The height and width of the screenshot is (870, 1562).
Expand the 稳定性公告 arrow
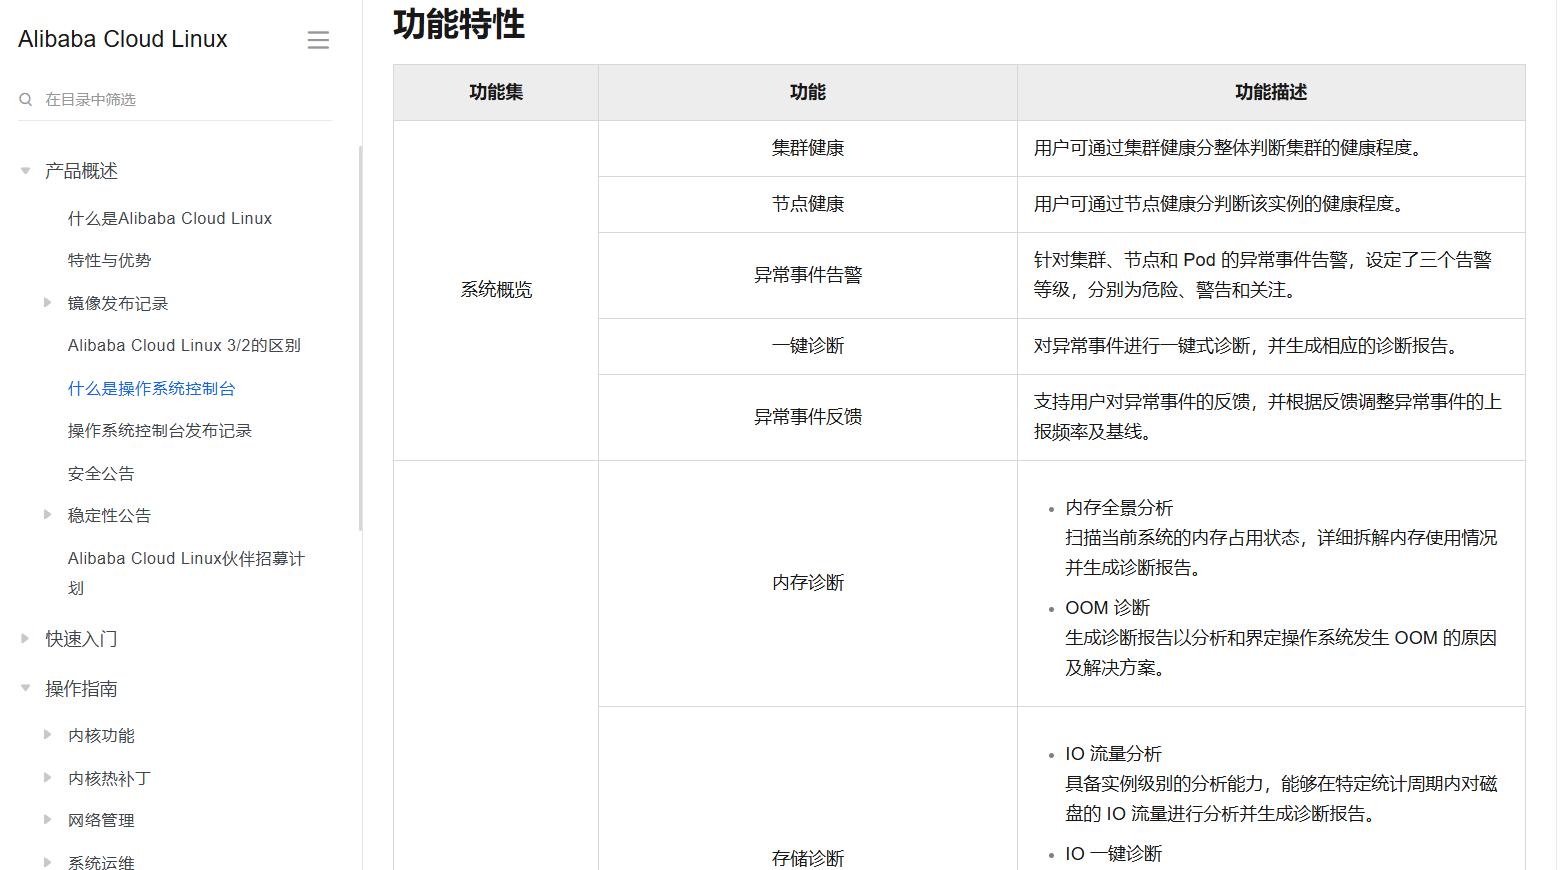click(x=47, y=515)
